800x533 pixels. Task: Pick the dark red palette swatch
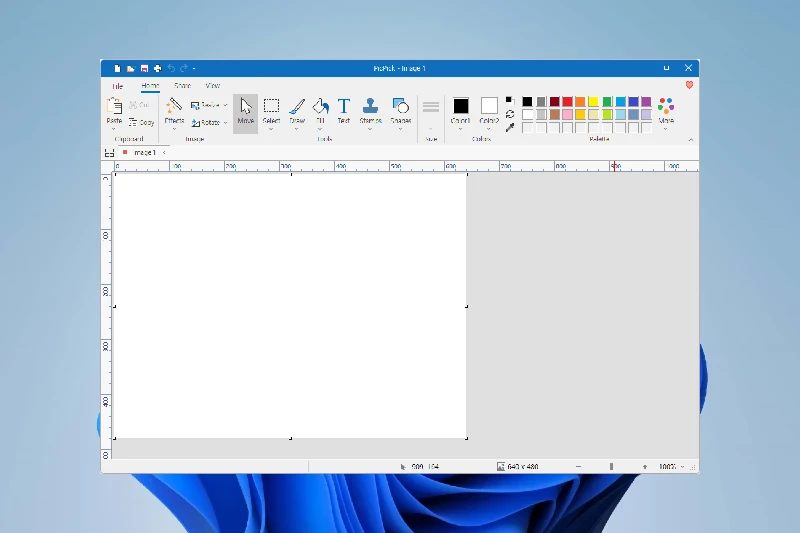pos(555,101)
